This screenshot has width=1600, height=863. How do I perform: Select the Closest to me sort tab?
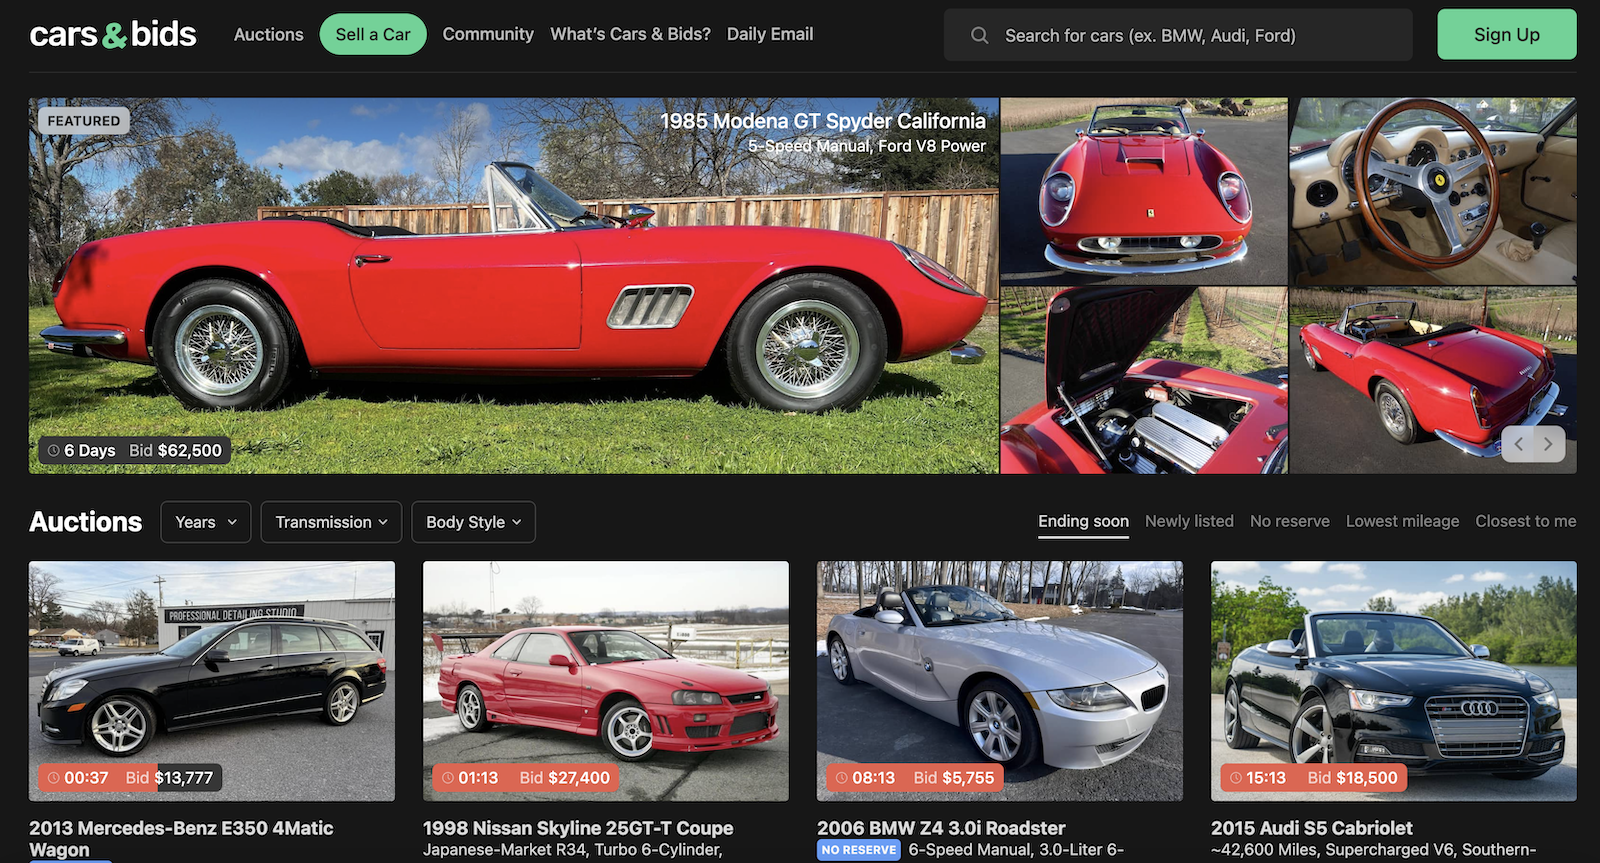(x=1525, y=521)
